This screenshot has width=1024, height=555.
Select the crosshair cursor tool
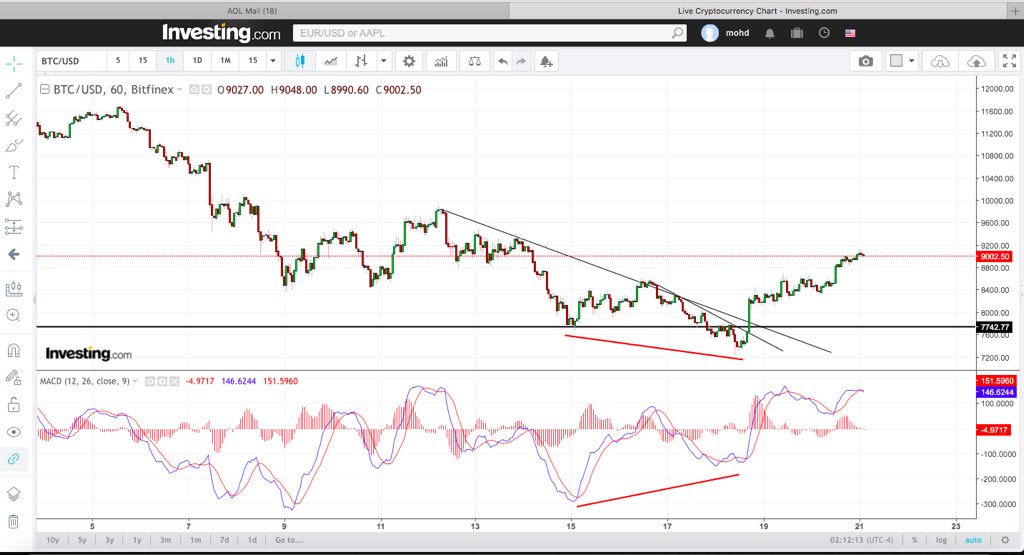point(14,64)
